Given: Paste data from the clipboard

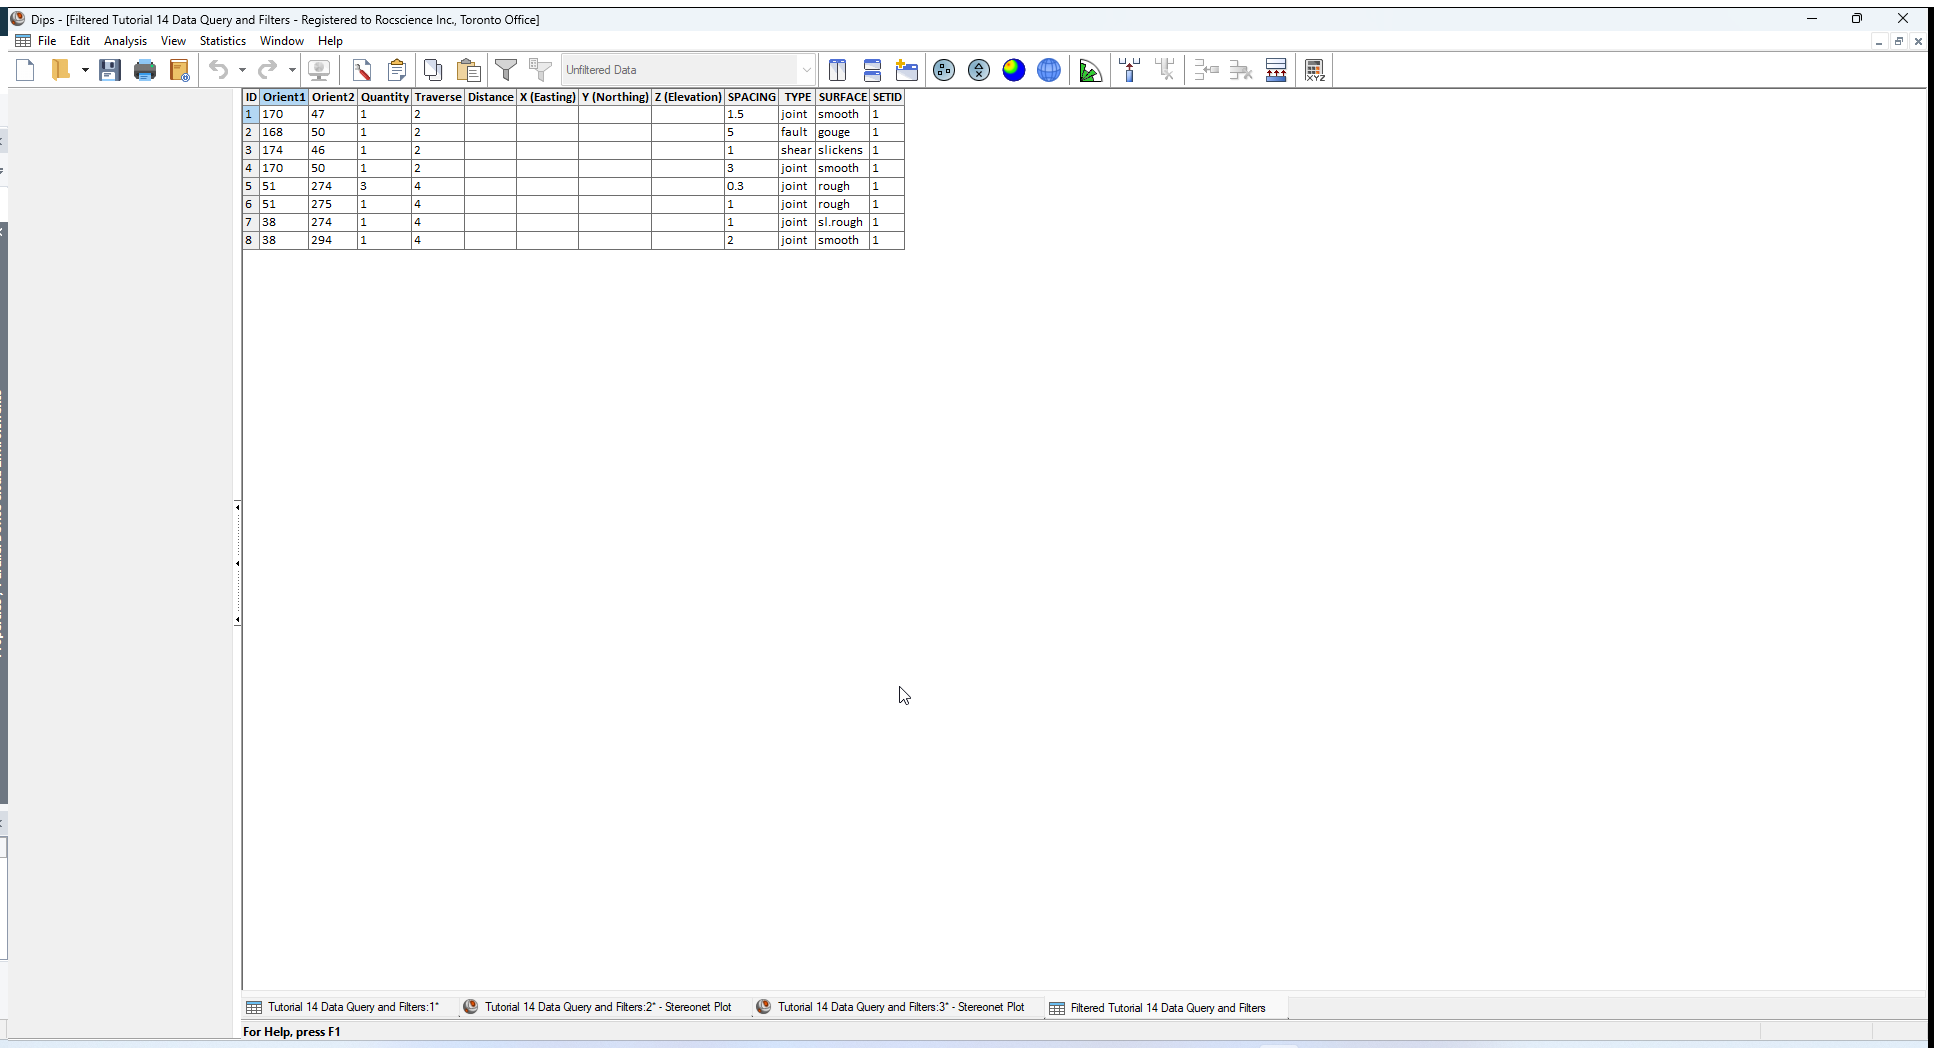Looking at the screenshot, I should (467, 69).
